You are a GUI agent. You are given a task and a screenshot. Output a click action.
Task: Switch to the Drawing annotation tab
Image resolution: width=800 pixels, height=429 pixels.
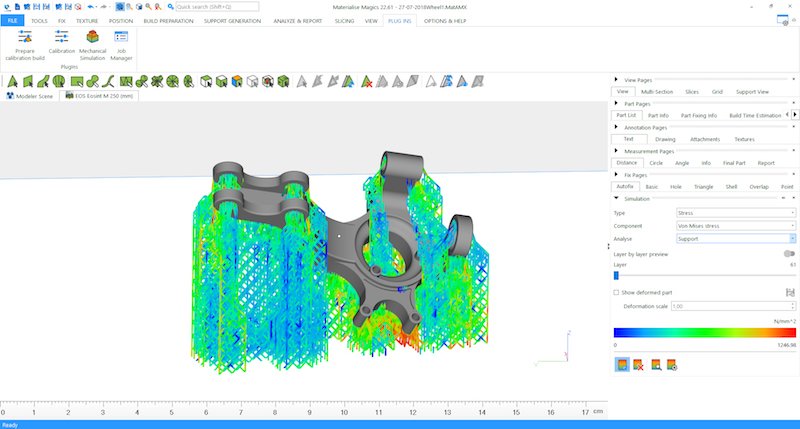665,139
